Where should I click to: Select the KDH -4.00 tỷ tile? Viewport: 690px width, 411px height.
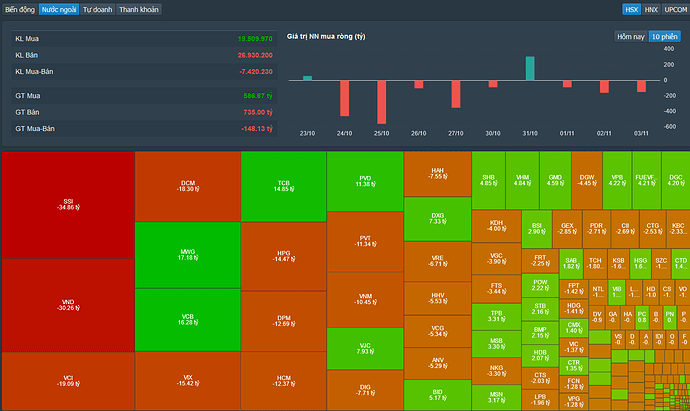(496, 226)
